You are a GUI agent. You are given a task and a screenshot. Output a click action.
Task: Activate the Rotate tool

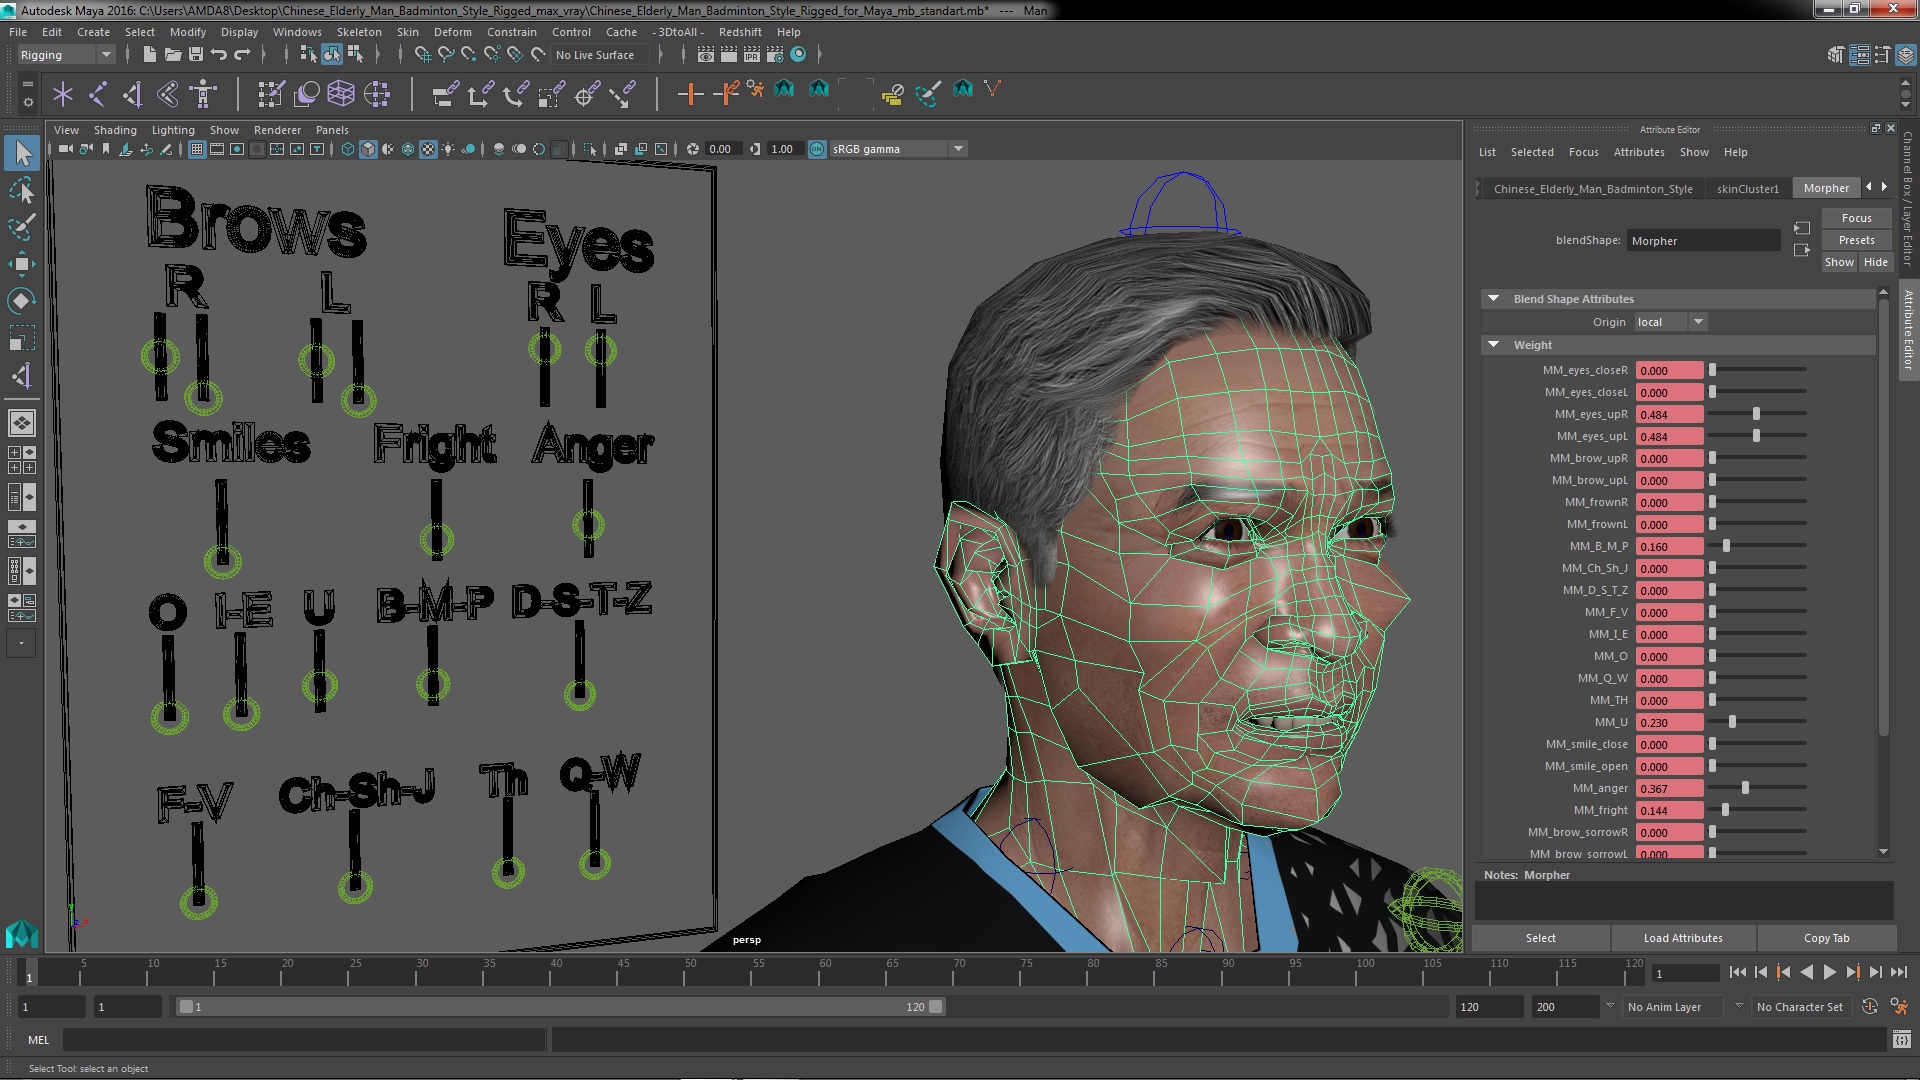click(22, 301)
